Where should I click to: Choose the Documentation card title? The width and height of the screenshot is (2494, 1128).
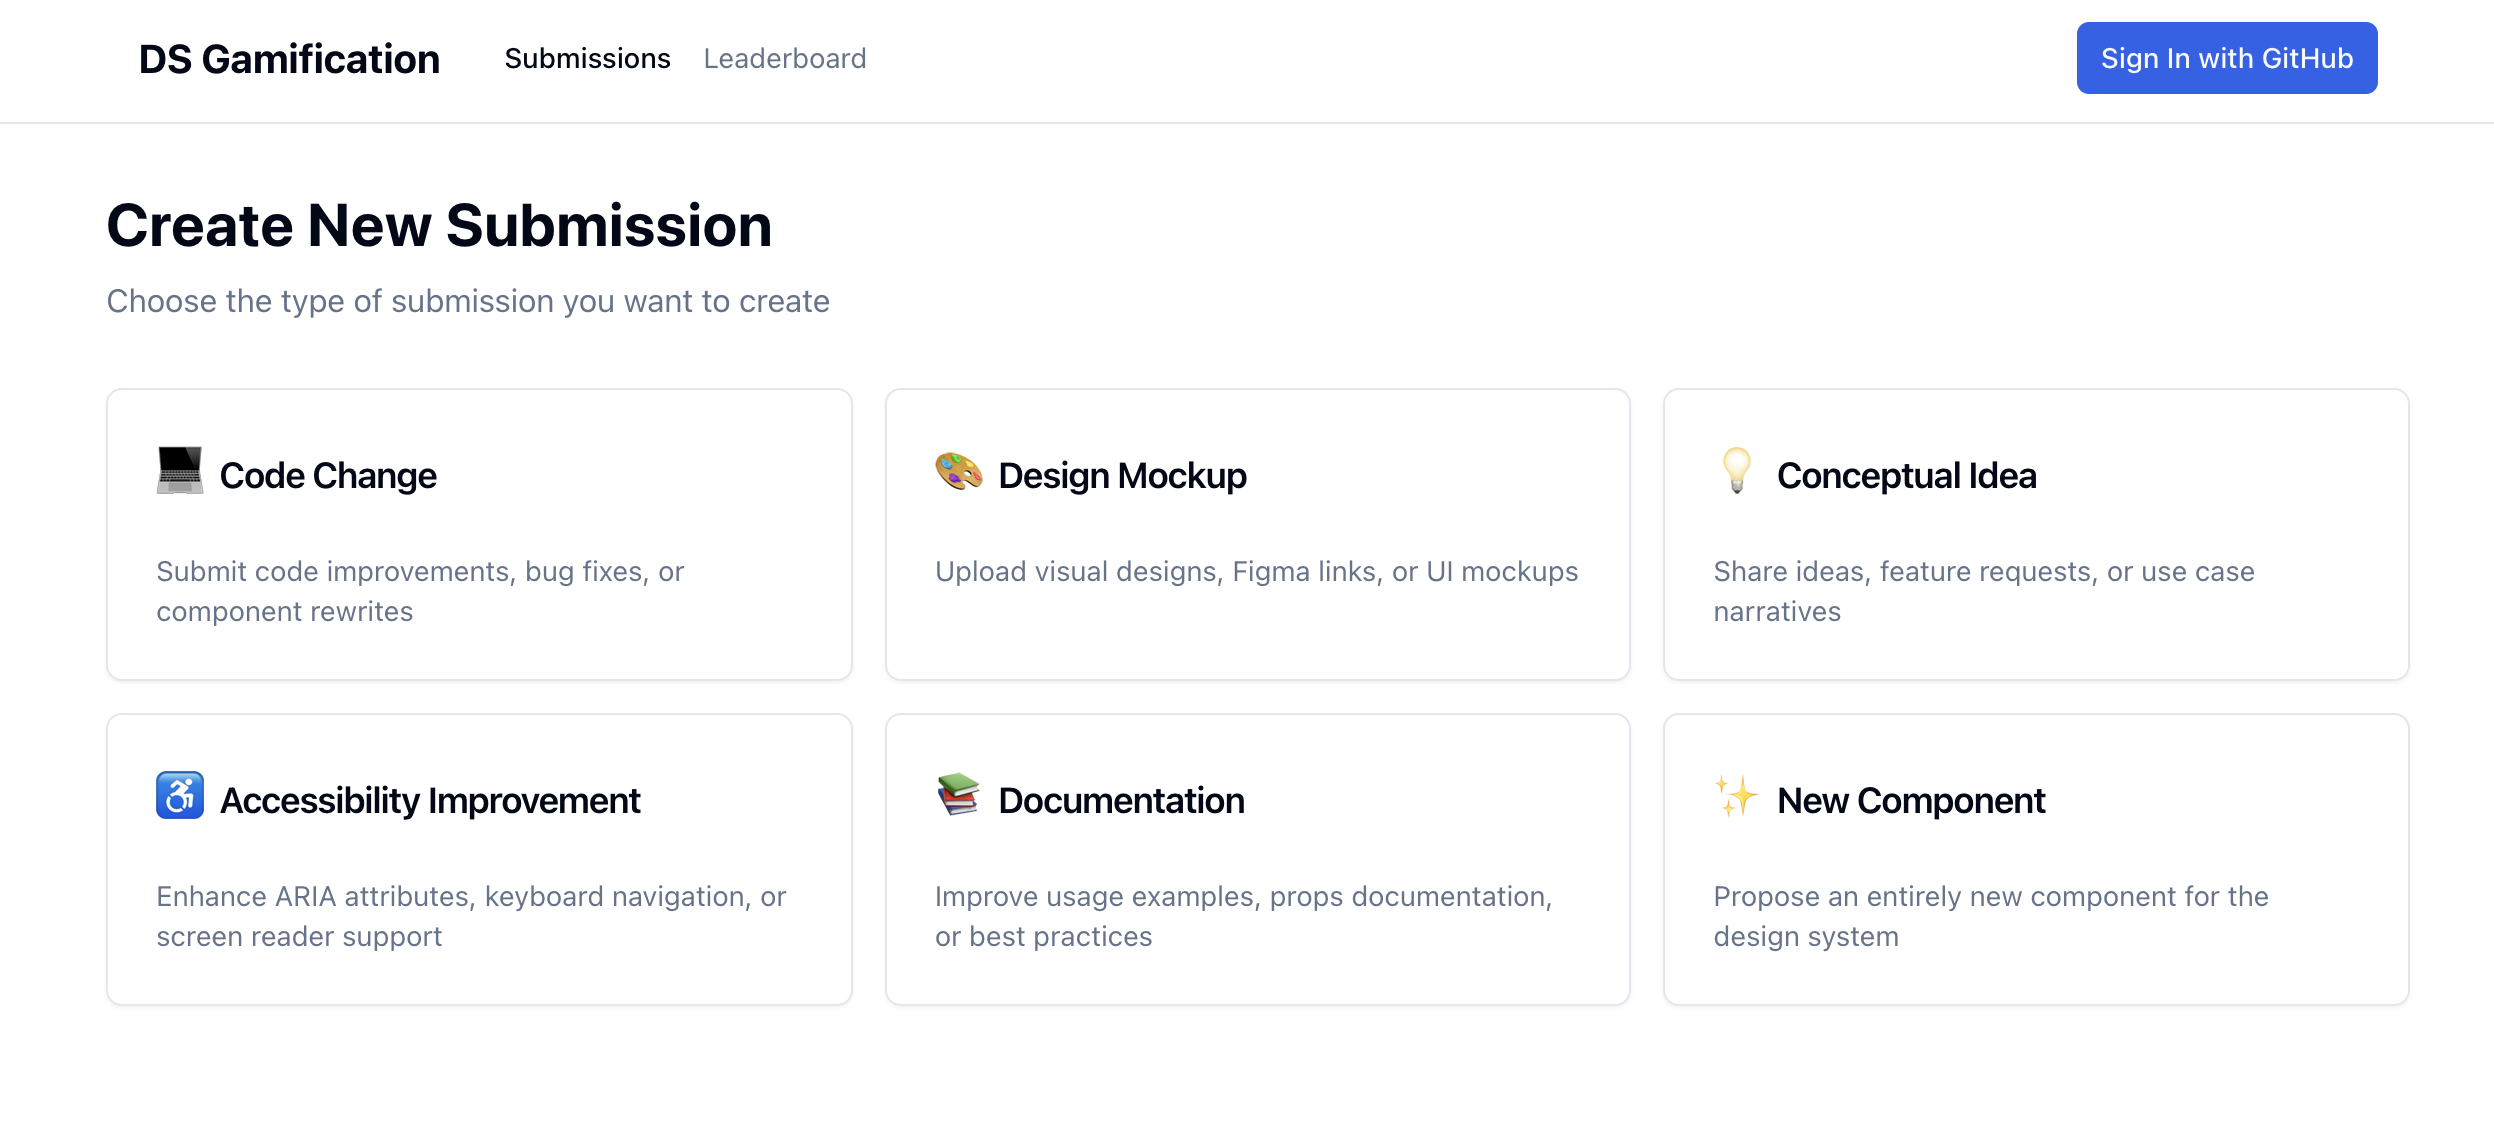tap(1121, 801)
